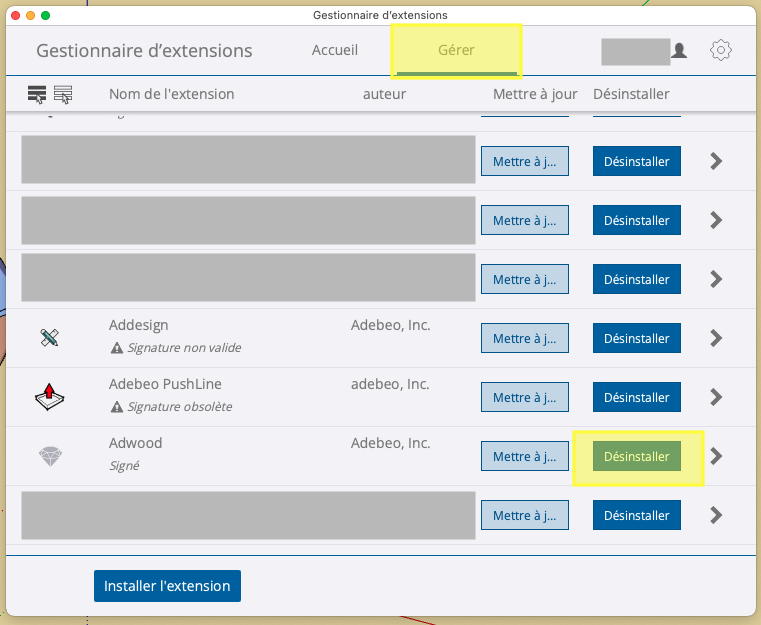Click Désinstaller for Adwood
This screenshot has width=761, height=625.
click(637, 456)
